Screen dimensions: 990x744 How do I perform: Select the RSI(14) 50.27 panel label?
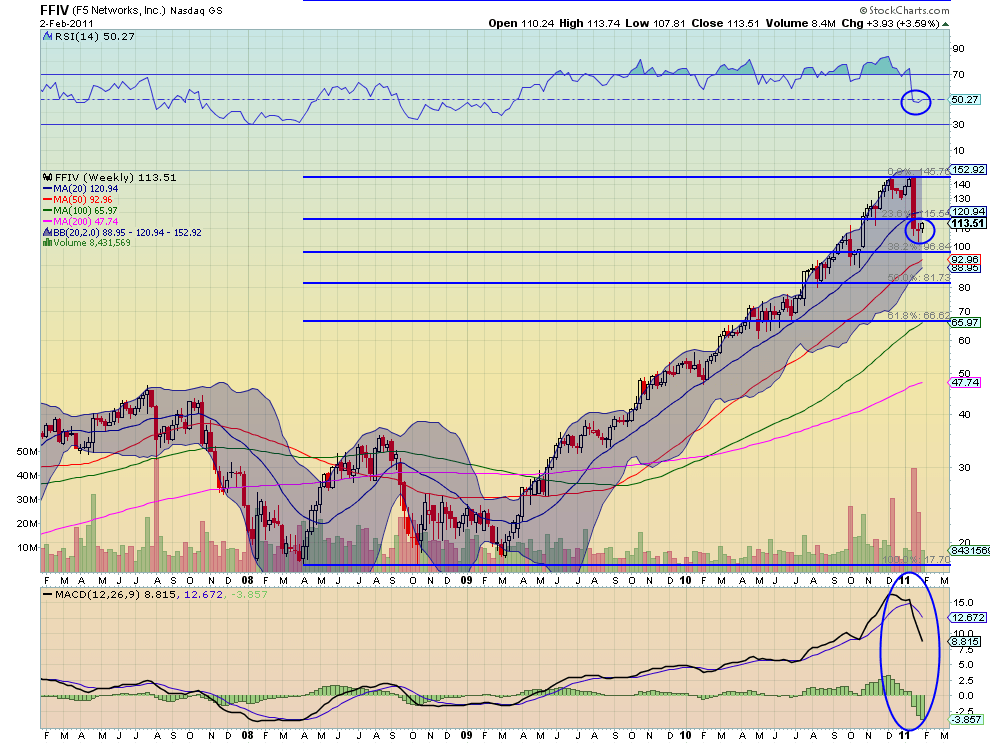[94, 37]
